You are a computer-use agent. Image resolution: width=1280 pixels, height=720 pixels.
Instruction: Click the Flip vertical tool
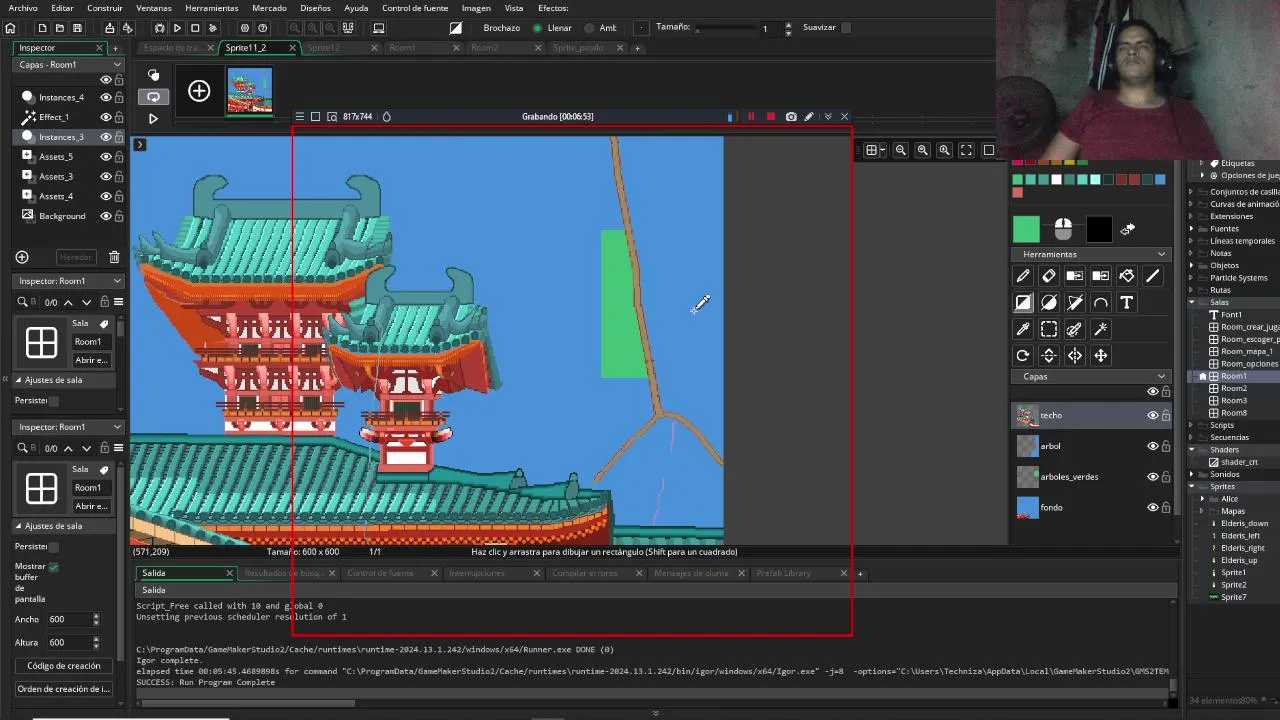point(1049,355)
